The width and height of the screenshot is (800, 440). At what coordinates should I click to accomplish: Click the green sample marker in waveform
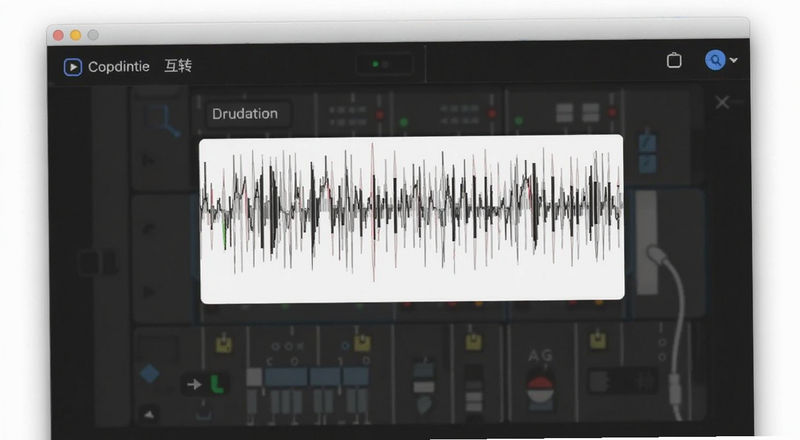[x=224, y=235]
